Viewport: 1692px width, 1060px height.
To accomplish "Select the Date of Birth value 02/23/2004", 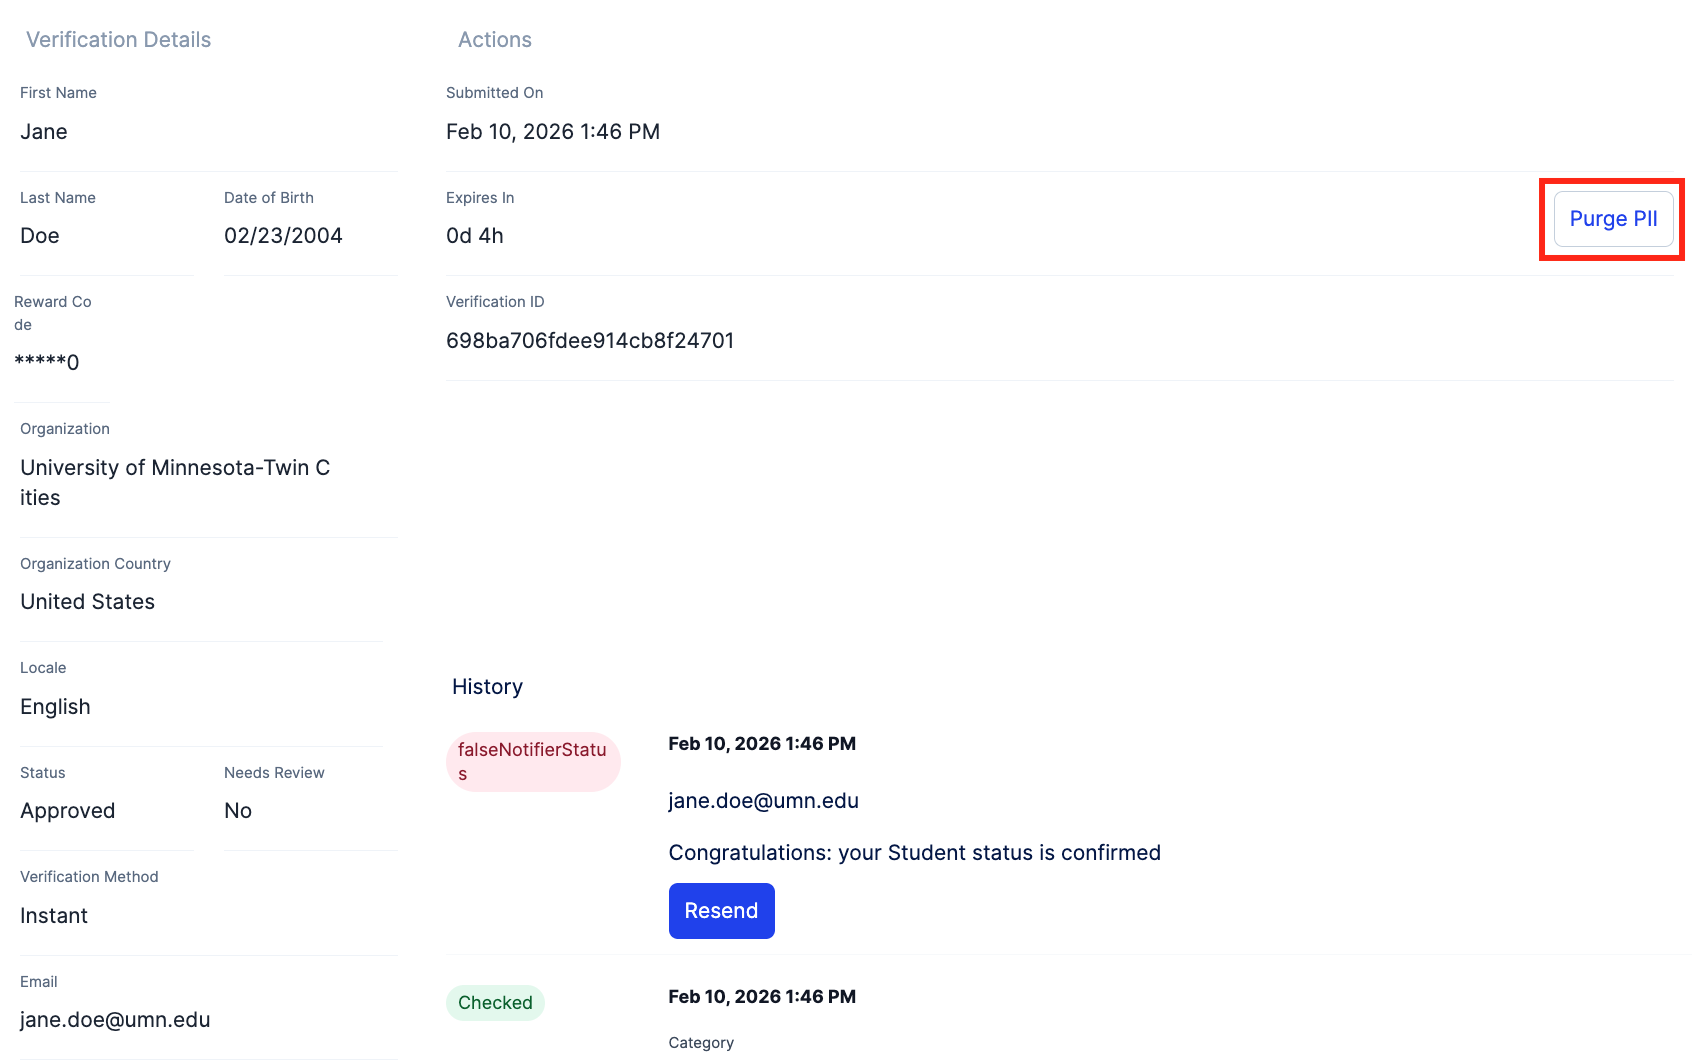I will pos(283,236).
